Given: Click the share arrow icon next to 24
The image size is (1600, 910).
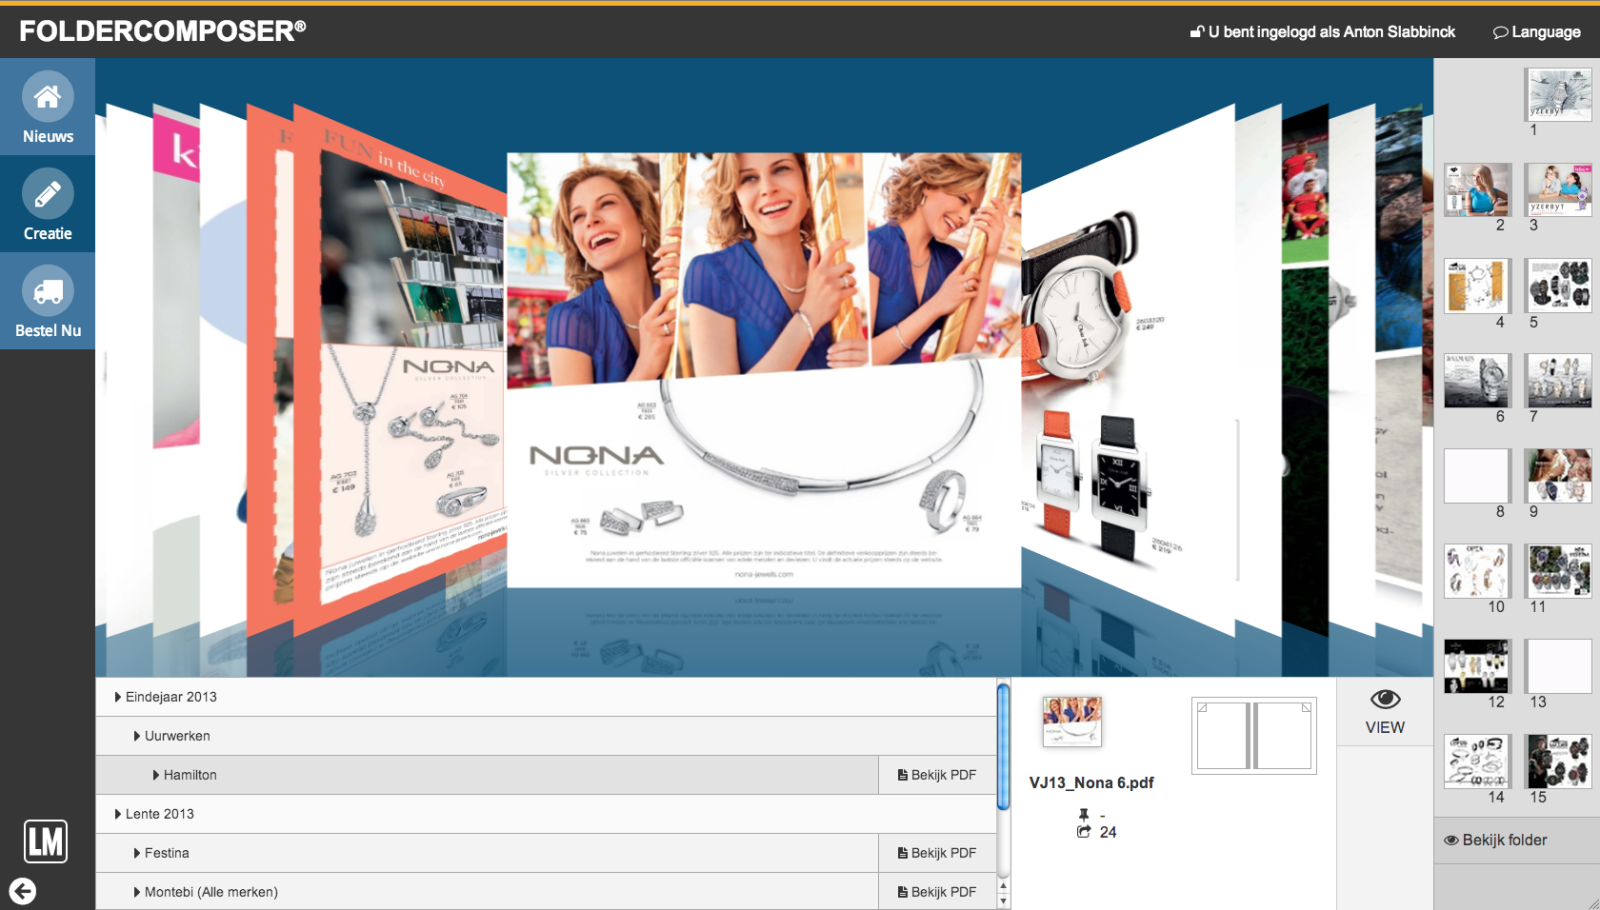Looking at the screenshot, I should pyautogui.click(x=1084, y=832).
